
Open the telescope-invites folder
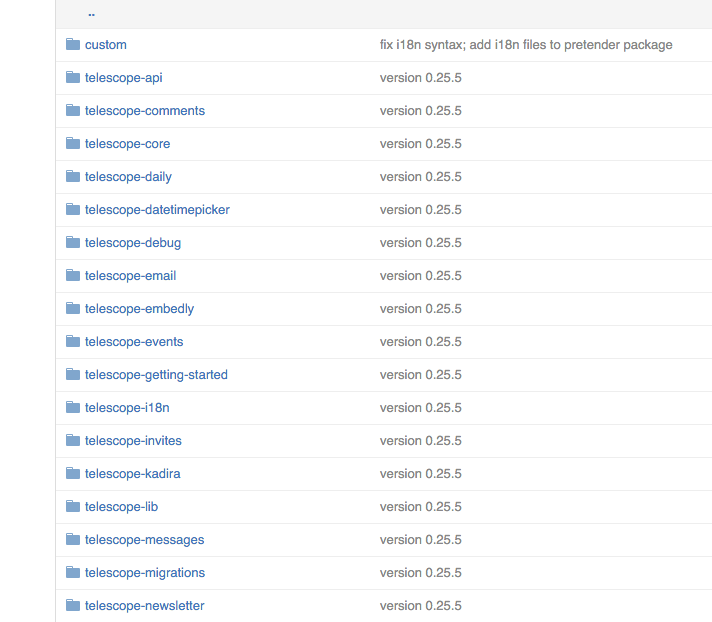[x=133, y=441]
